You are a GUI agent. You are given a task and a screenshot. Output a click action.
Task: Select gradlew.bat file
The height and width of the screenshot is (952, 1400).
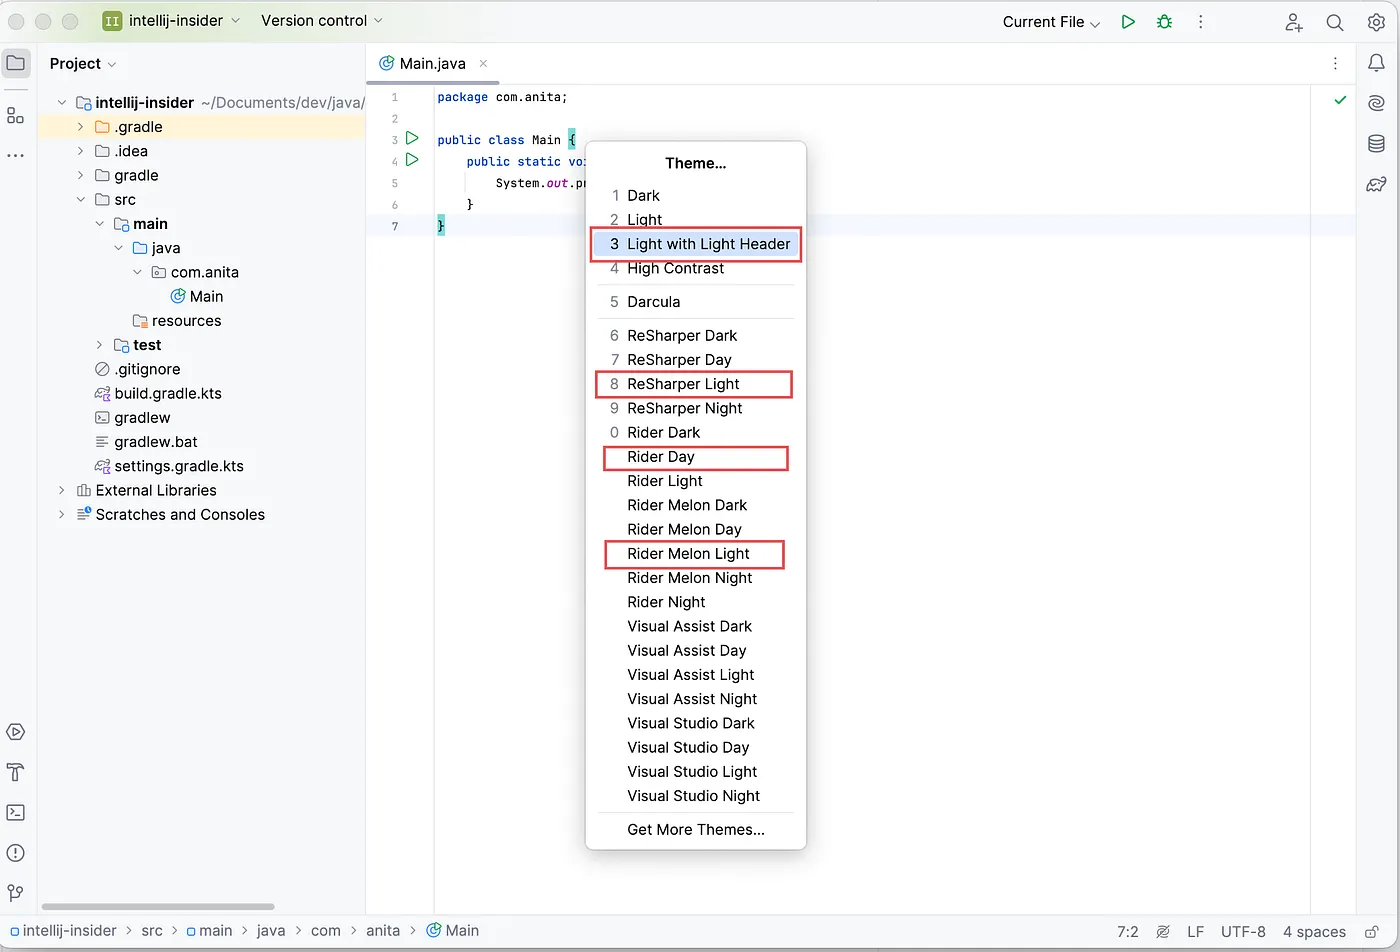(x=146, y=442)
